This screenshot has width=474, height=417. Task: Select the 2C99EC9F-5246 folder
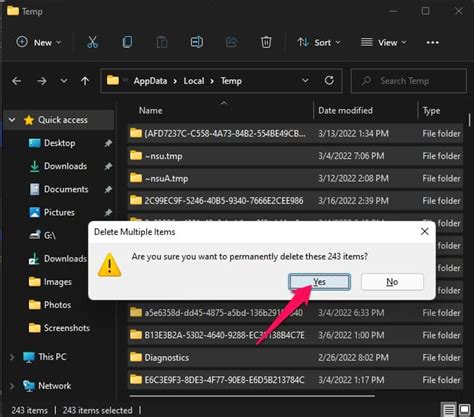[x=295, y=201]
